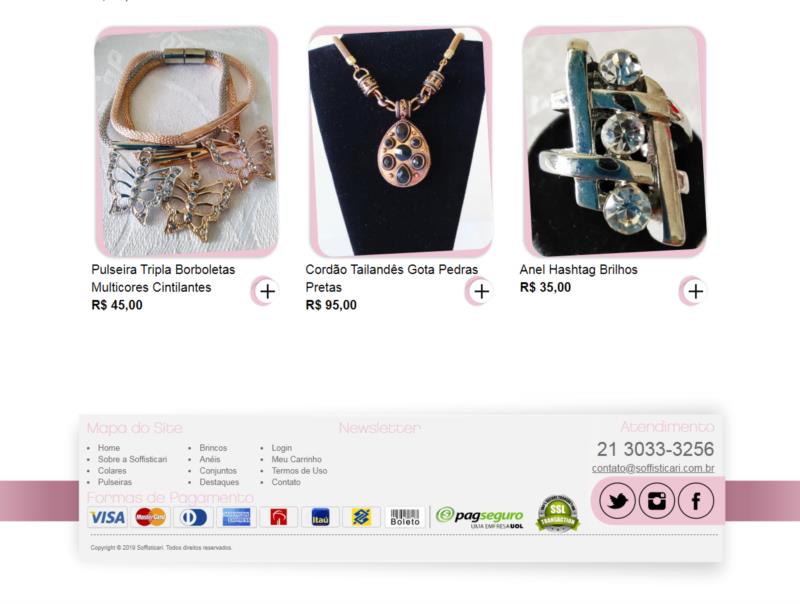800x604 pixels.
Task: Open the Home footer link
Action: [x=109, y=447]
